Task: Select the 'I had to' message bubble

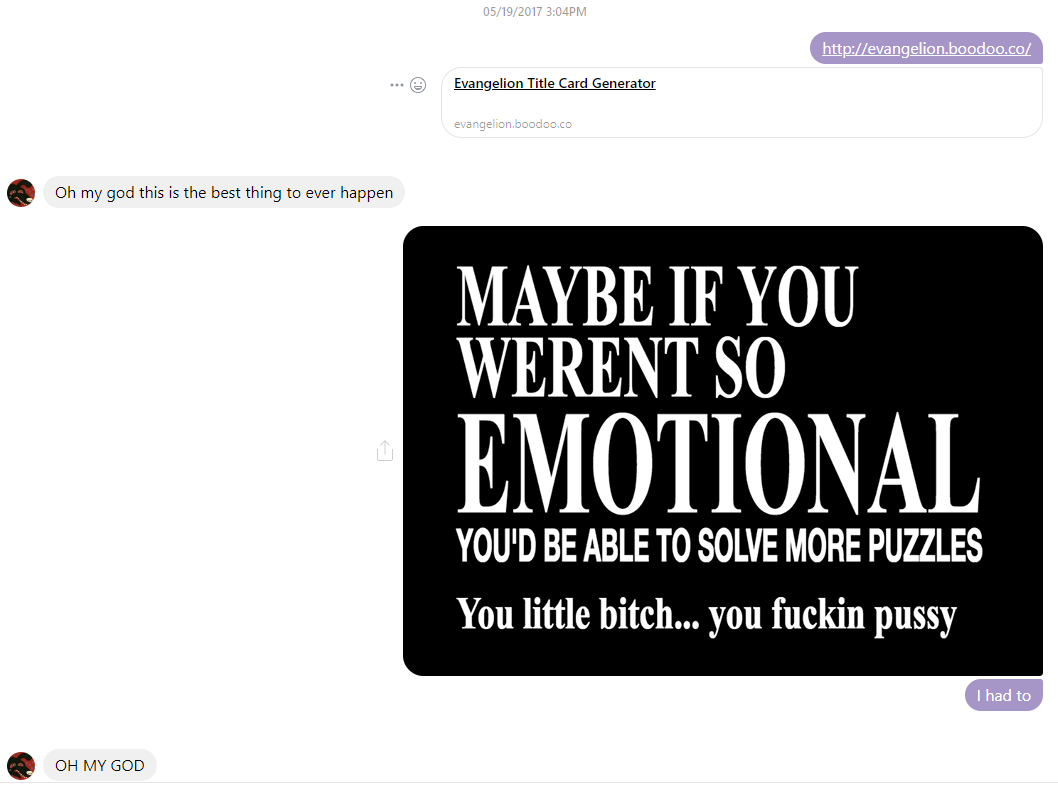Action: pos(1003,695)
